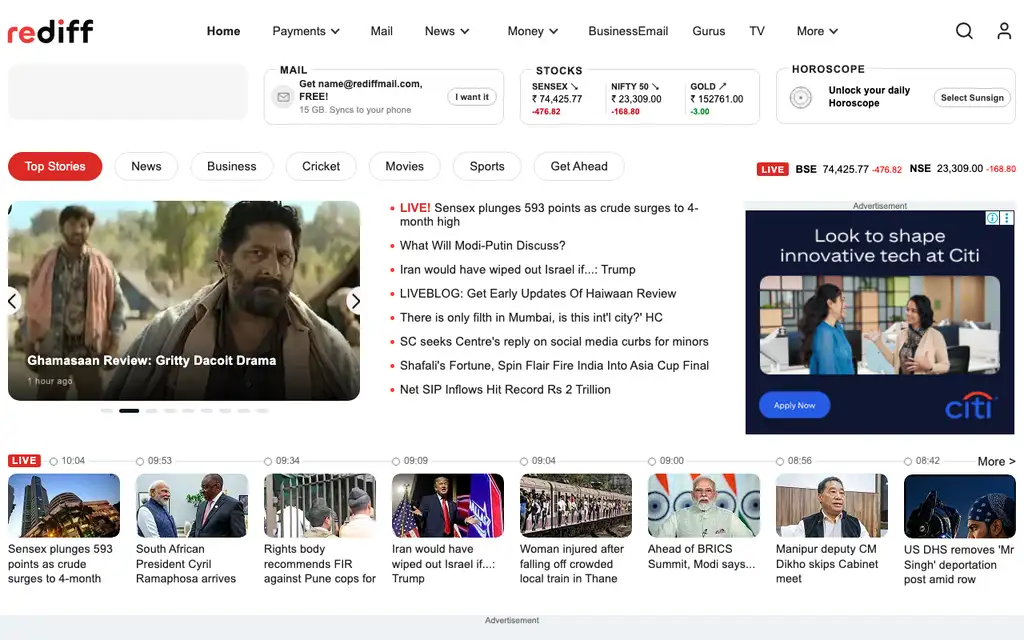Click the horoscope sun sign icon

tap(801, 97)
